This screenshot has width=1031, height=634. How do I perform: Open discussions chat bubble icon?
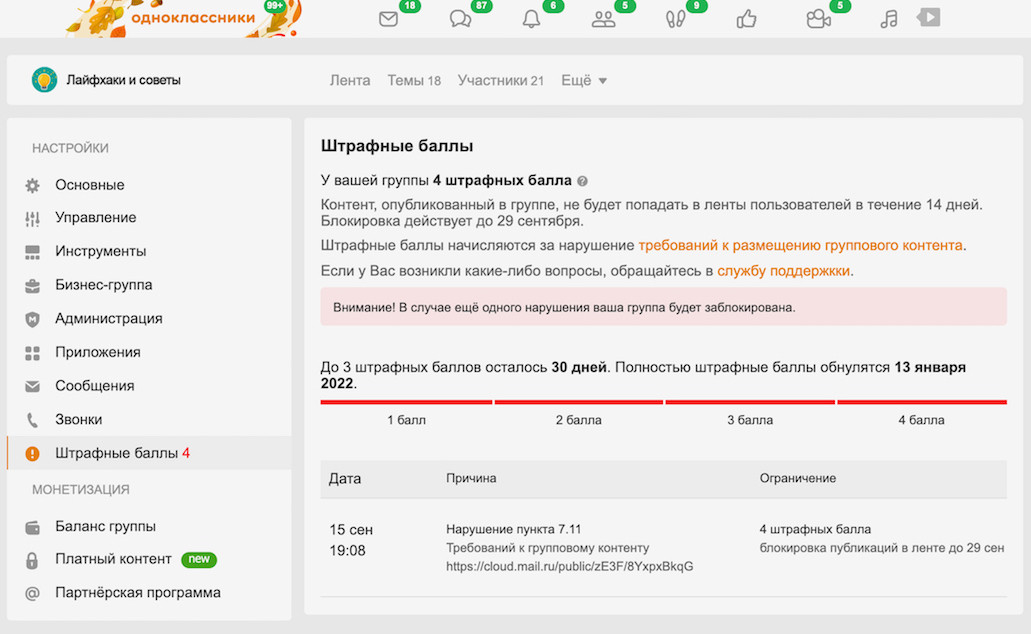click(460, 19)
